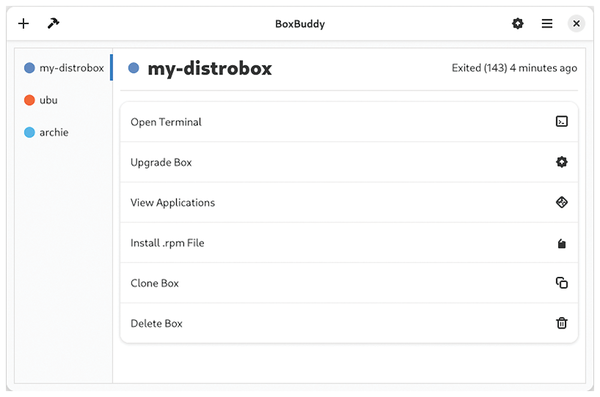600x397 pixels.
Task: Click the Open Terminal row
Action: click(349, 122)
